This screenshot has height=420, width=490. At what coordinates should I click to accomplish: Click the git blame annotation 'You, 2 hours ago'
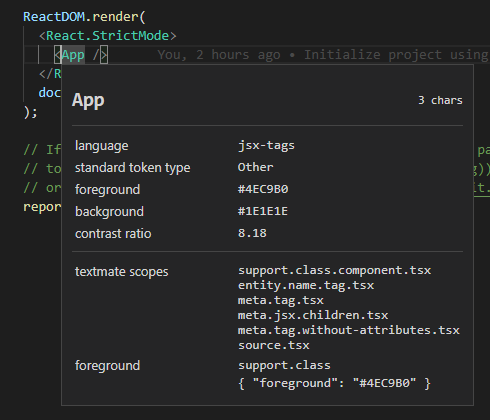point(219,55)
